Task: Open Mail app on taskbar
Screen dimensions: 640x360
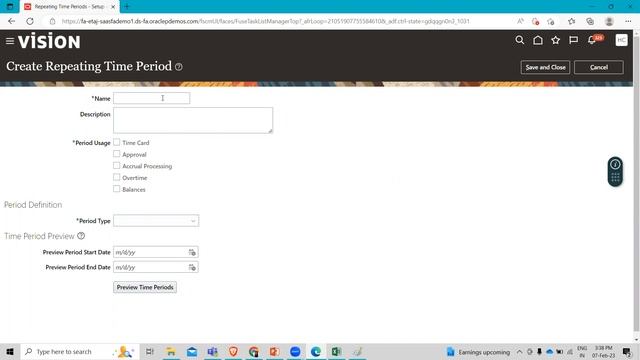Action: (192, 351)
